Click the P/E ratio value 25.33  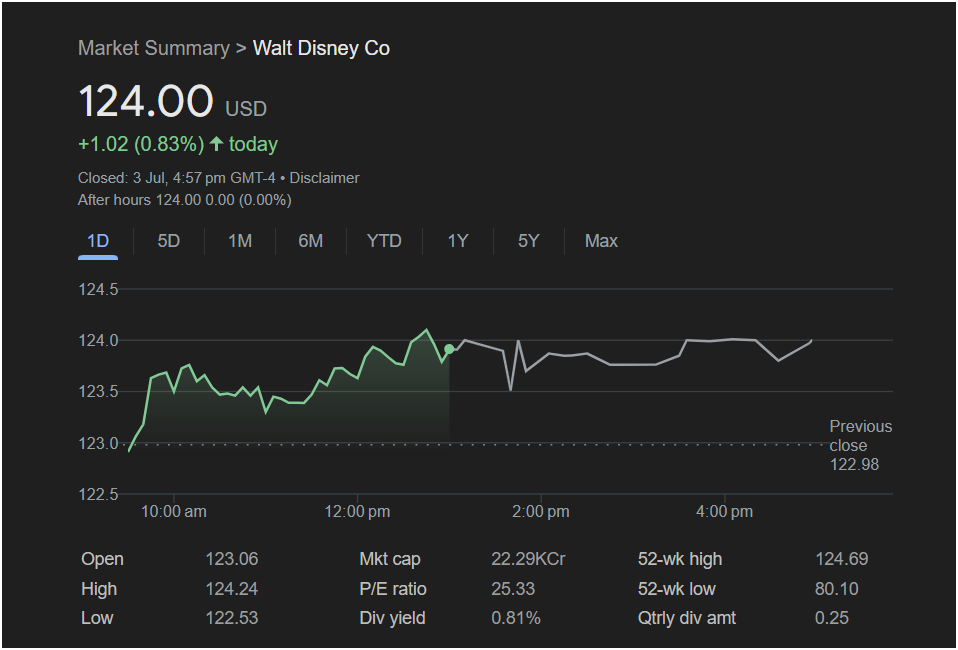point(513,589)
